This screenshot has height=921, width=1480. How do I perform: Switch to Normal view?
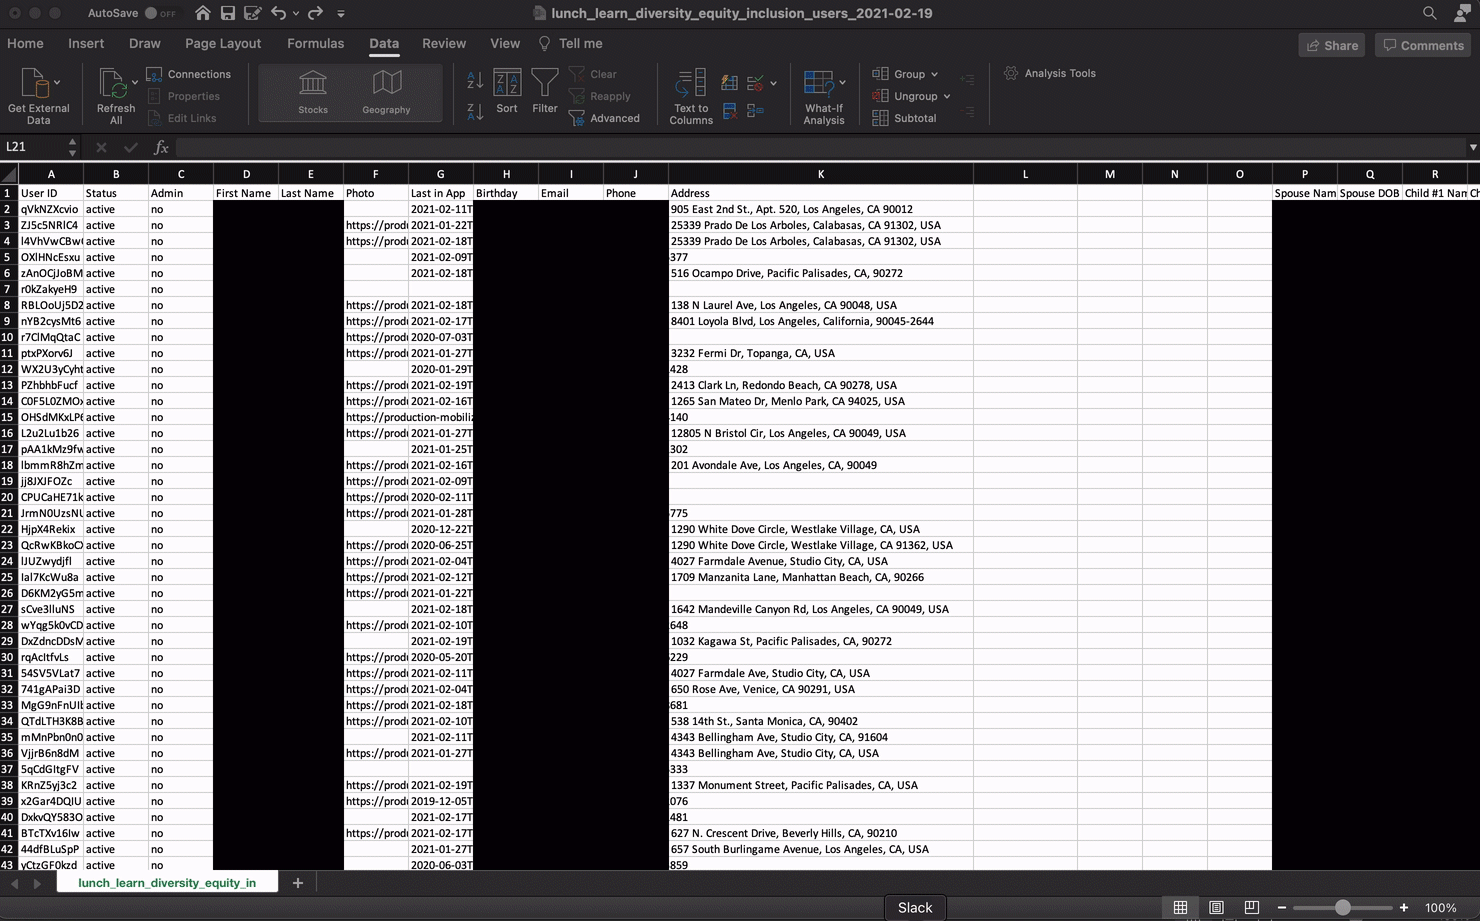[1180, 907]
